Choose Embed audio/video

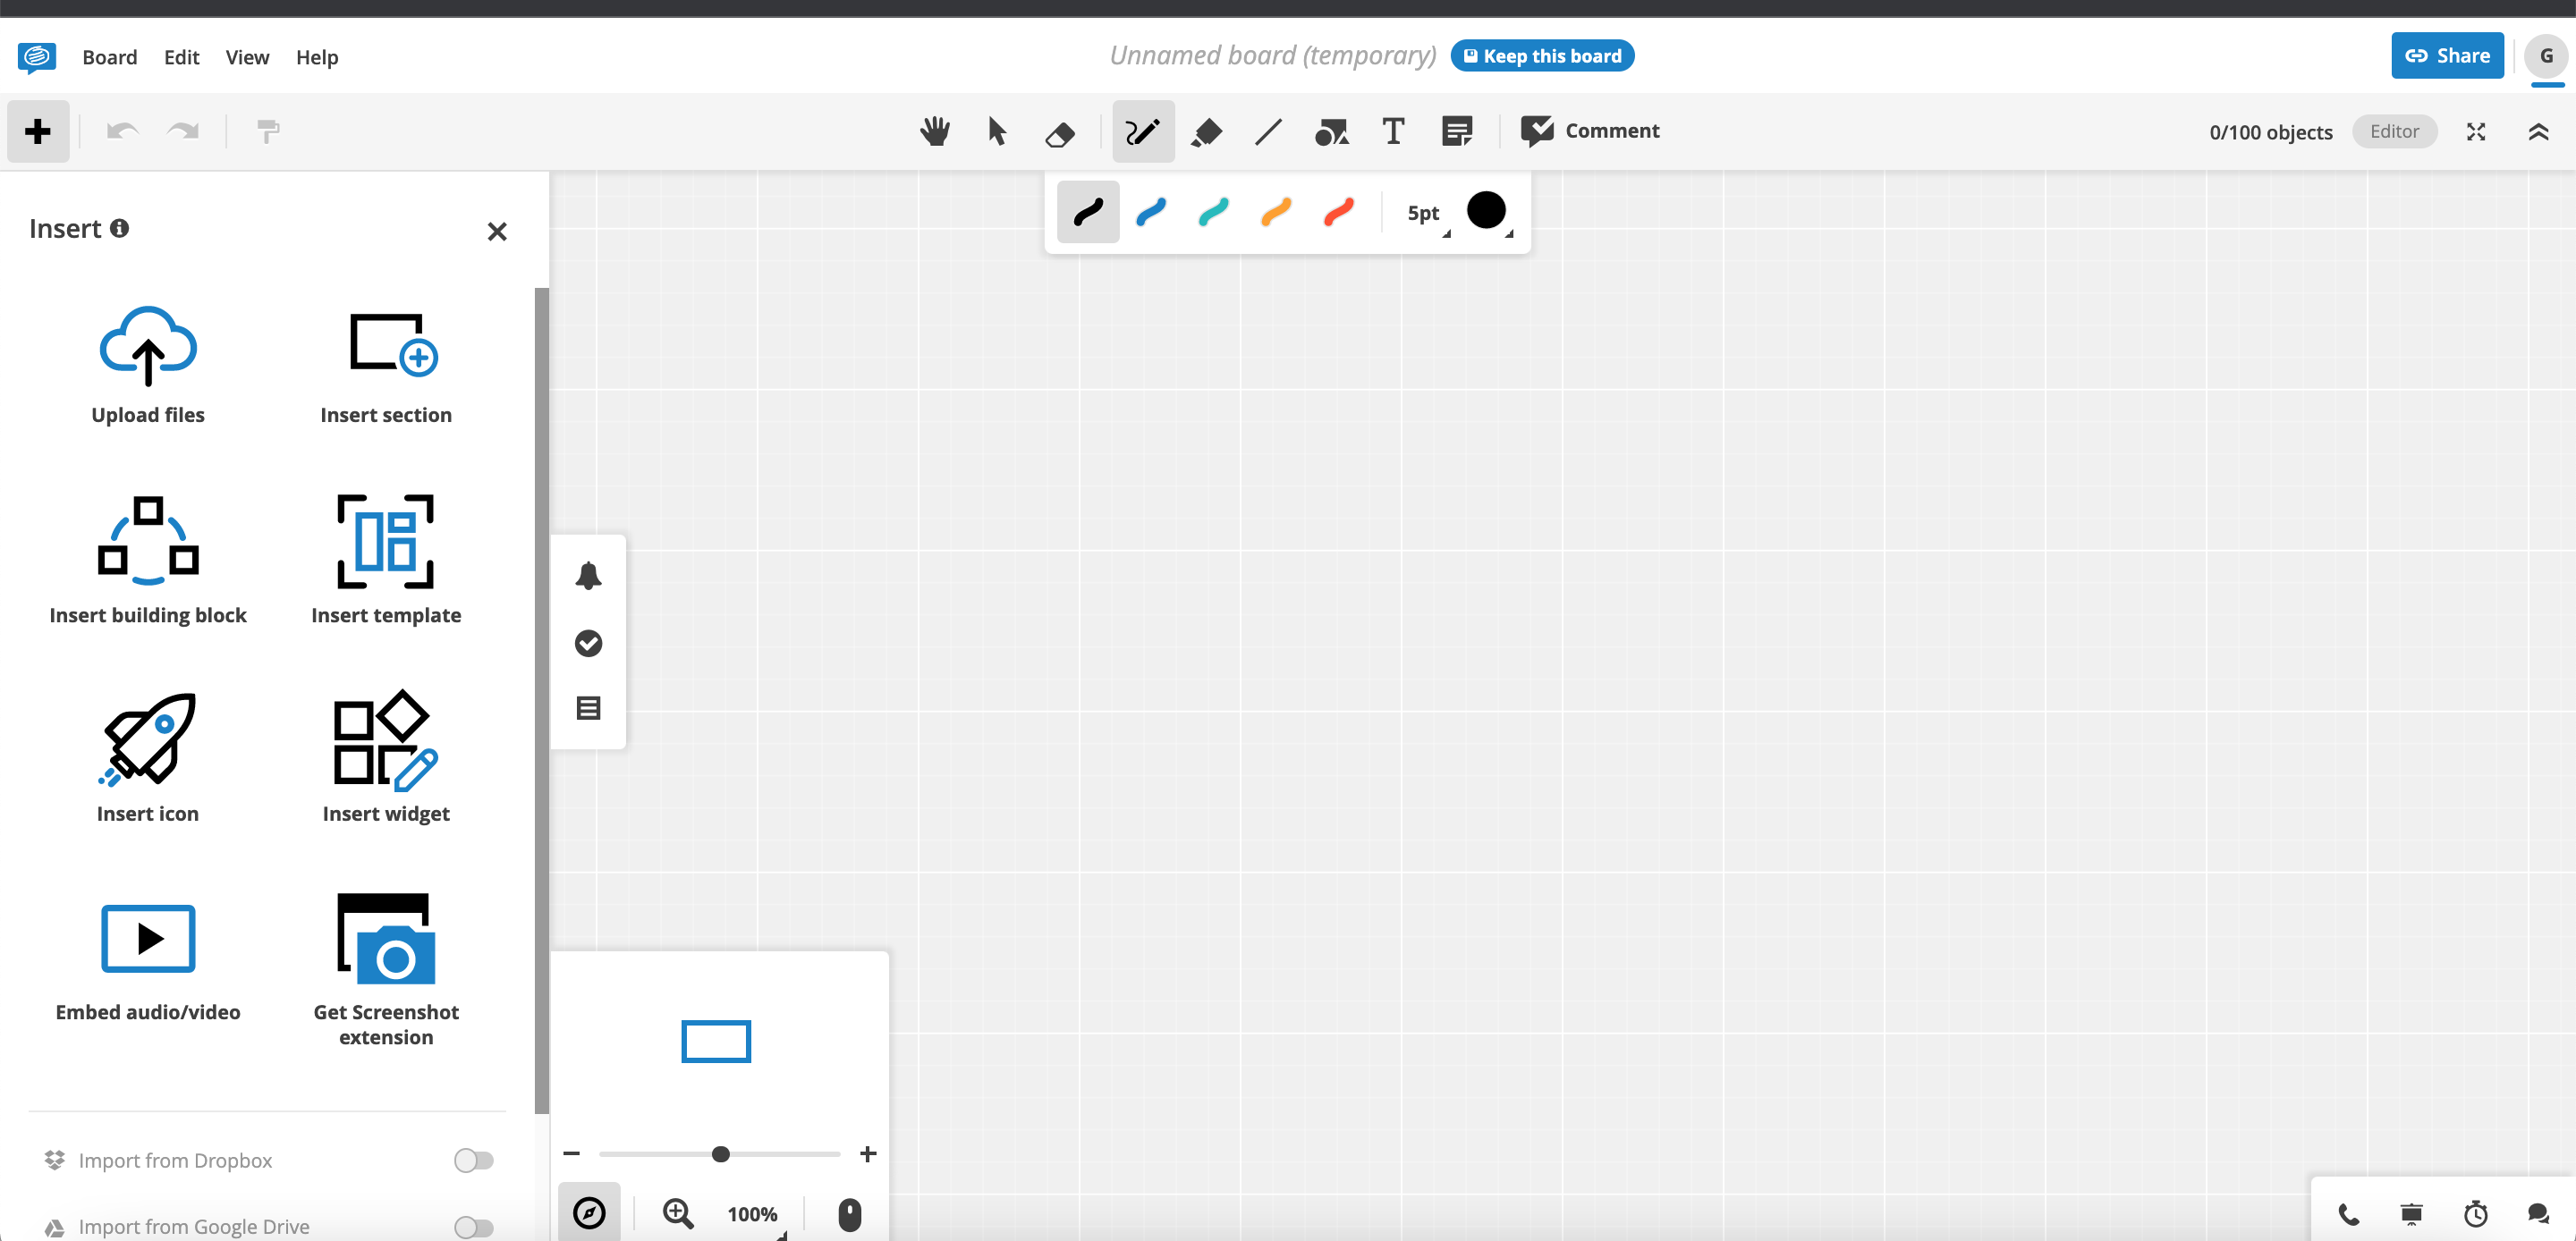click(x=148, y=962)
